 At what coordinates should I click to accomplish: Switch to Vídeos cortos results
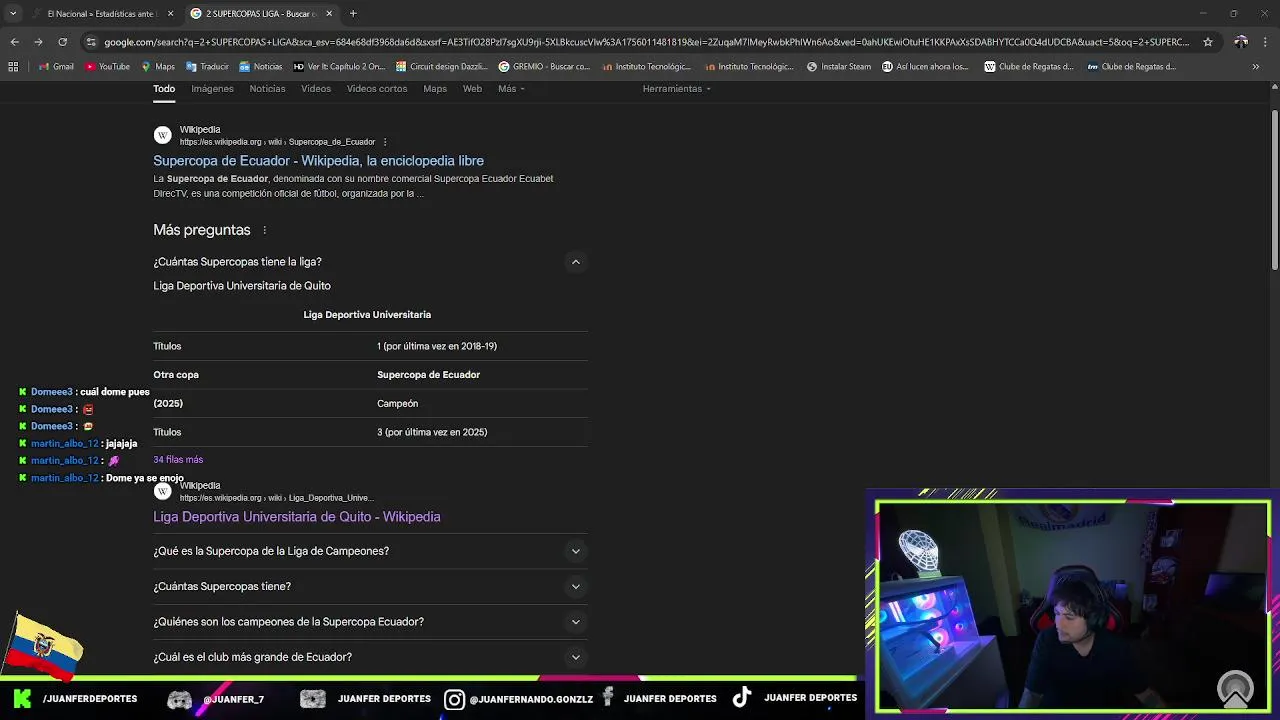377,89
